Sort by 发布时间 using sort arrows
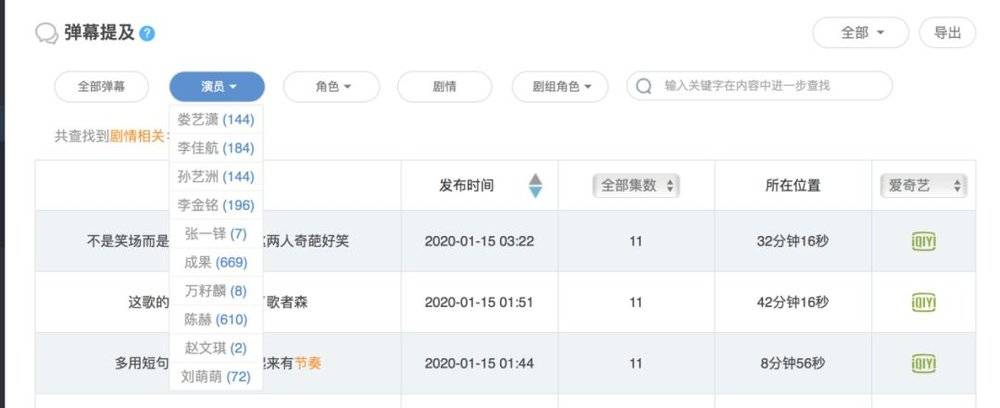The image size is (1000, 408). coord(535,186)
